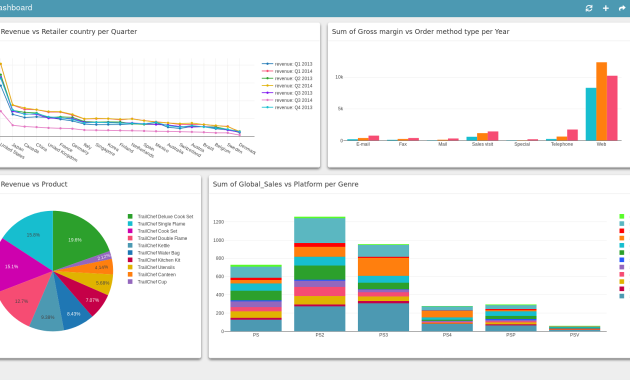Click the Revenue vs Product panel title
630x380 pixels.
point(34,184)
